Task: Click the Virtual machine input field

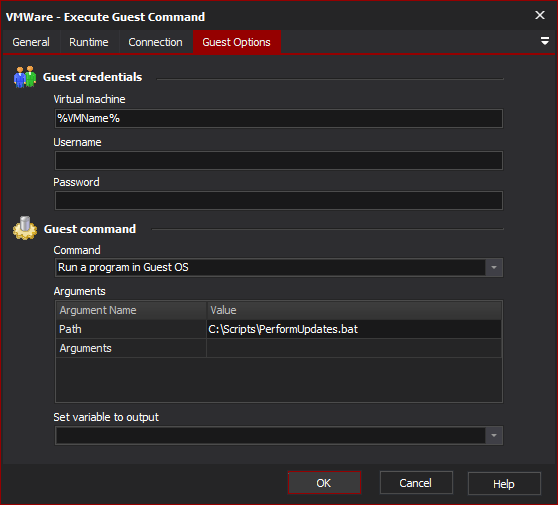Action: 279,119
